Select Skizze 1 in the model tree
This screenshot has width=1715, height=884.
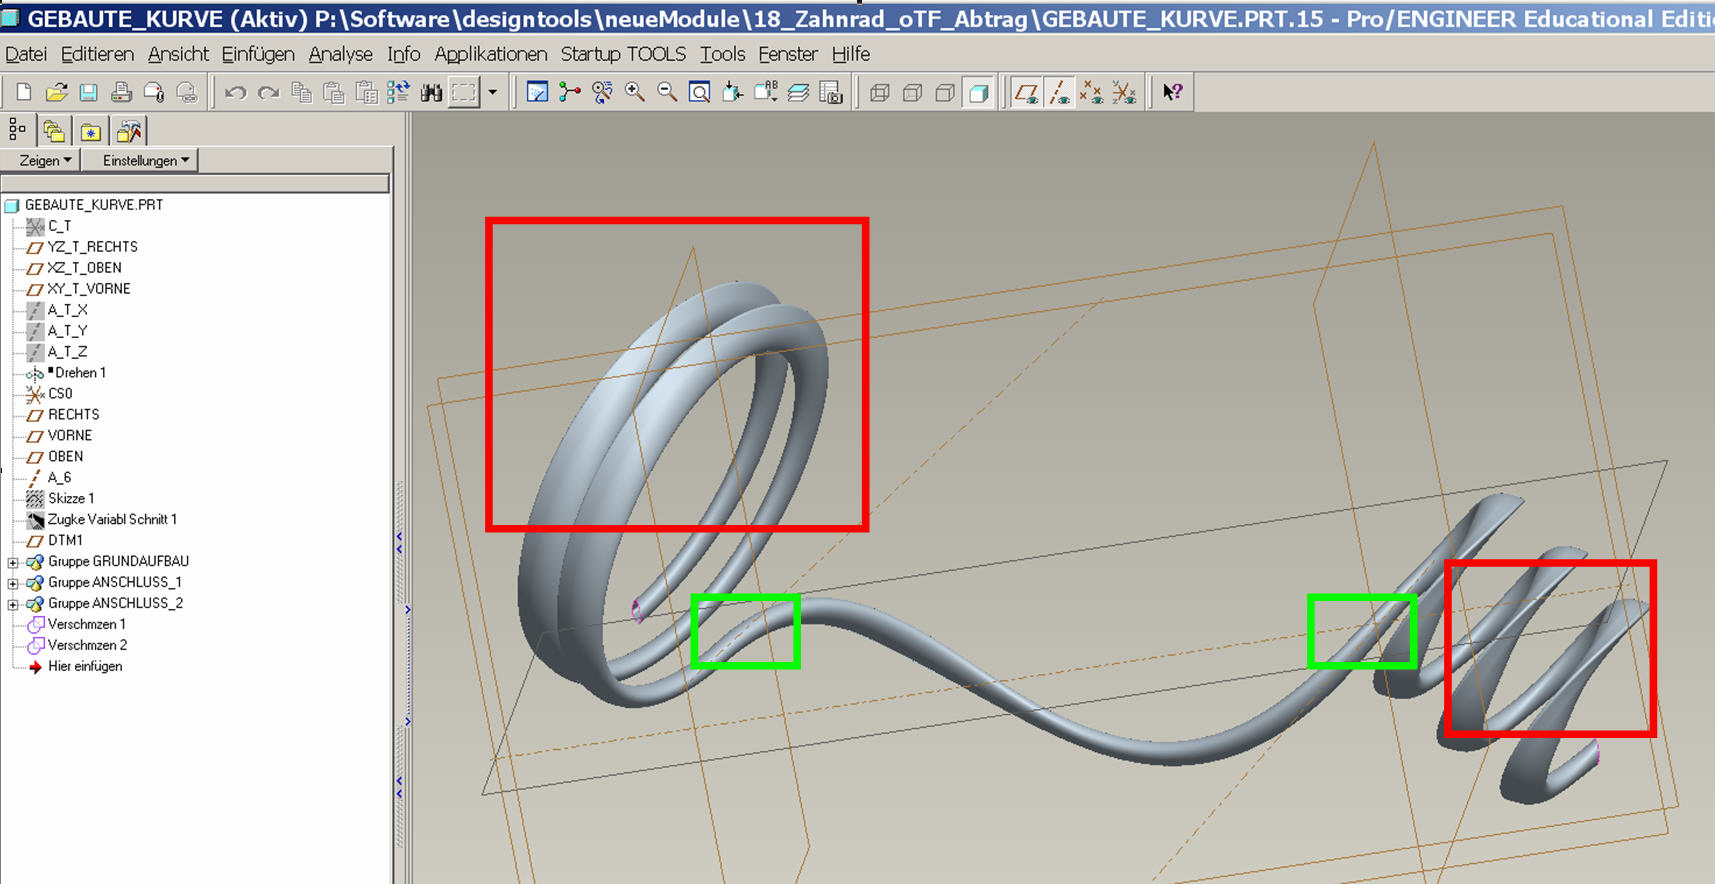tap(71, 499)
